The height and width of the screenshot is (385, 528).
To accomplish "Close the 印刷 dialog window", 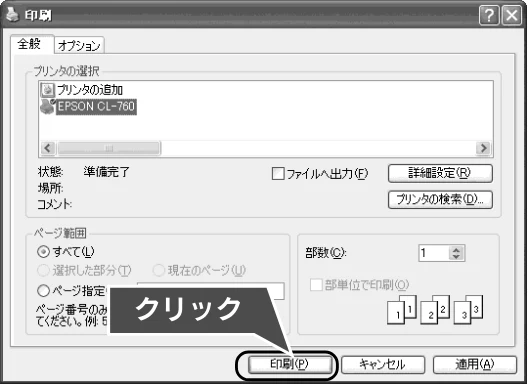I will (512, 15).
